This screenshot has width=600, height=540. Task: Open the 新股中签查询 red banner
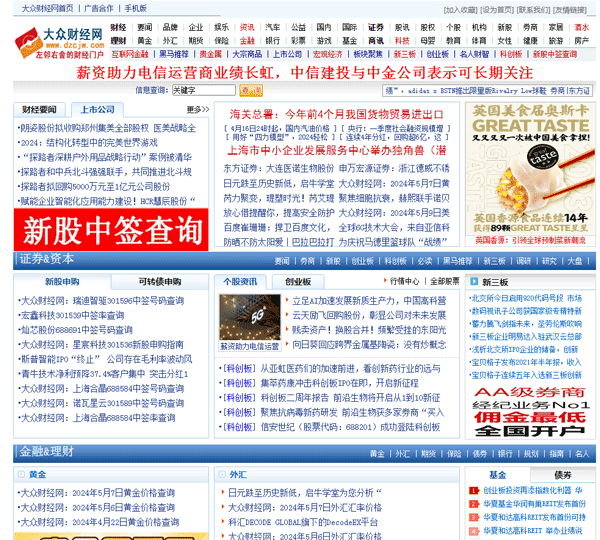coord(111,230)
